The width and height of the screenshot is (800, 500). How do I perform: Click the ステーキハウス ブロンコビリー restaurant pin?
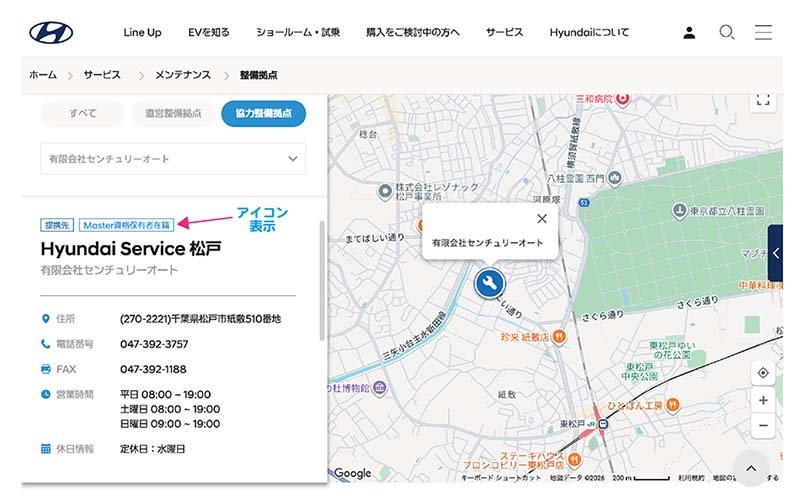(574, 460)
